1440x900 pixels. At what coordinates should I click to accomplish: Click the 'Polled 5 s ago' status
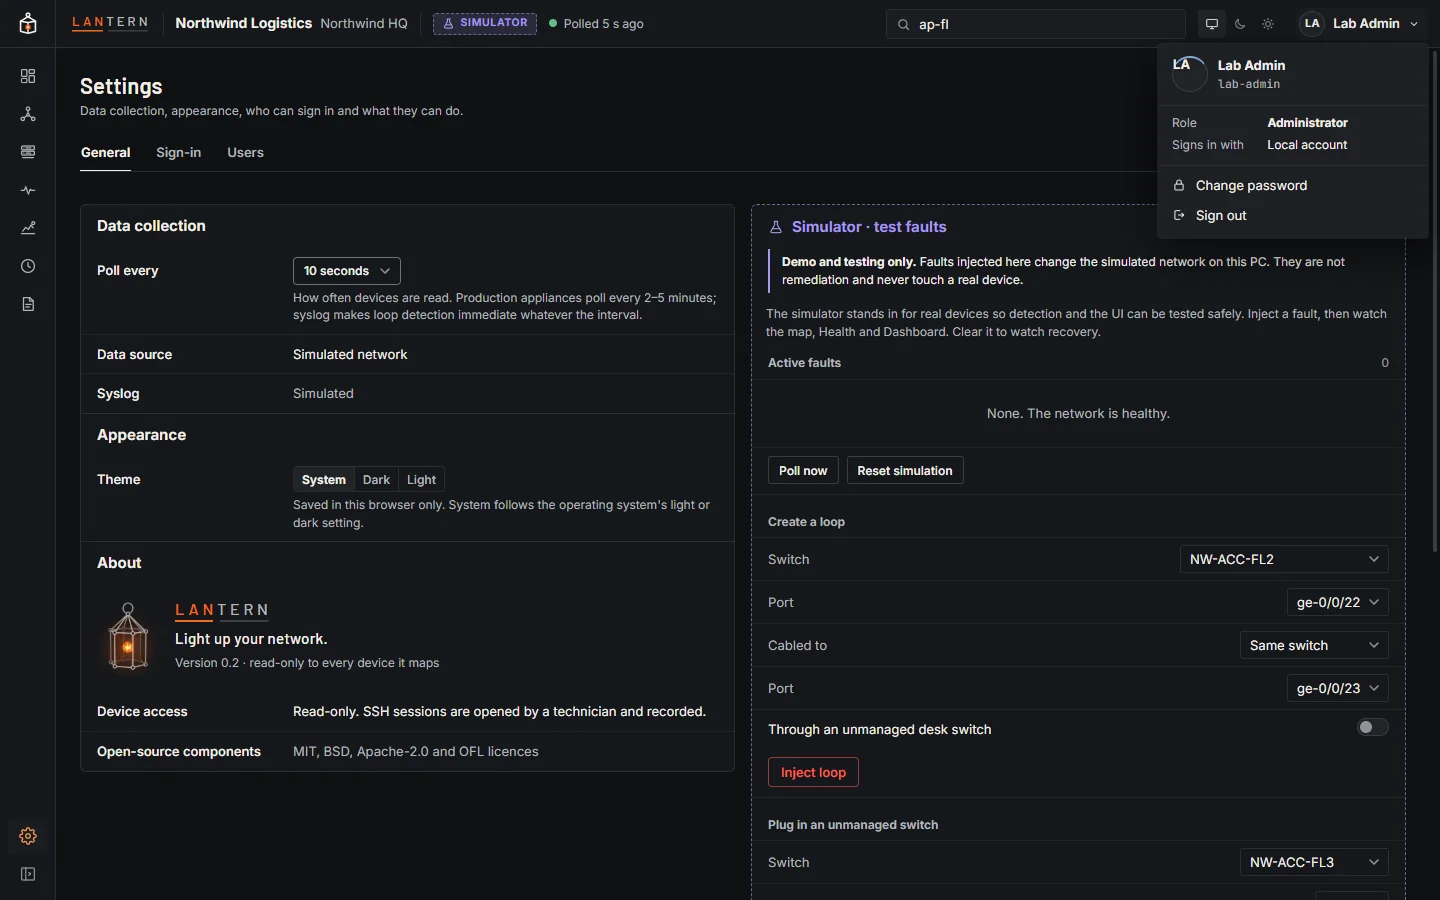pyautogui.click(x=596, y=24)
